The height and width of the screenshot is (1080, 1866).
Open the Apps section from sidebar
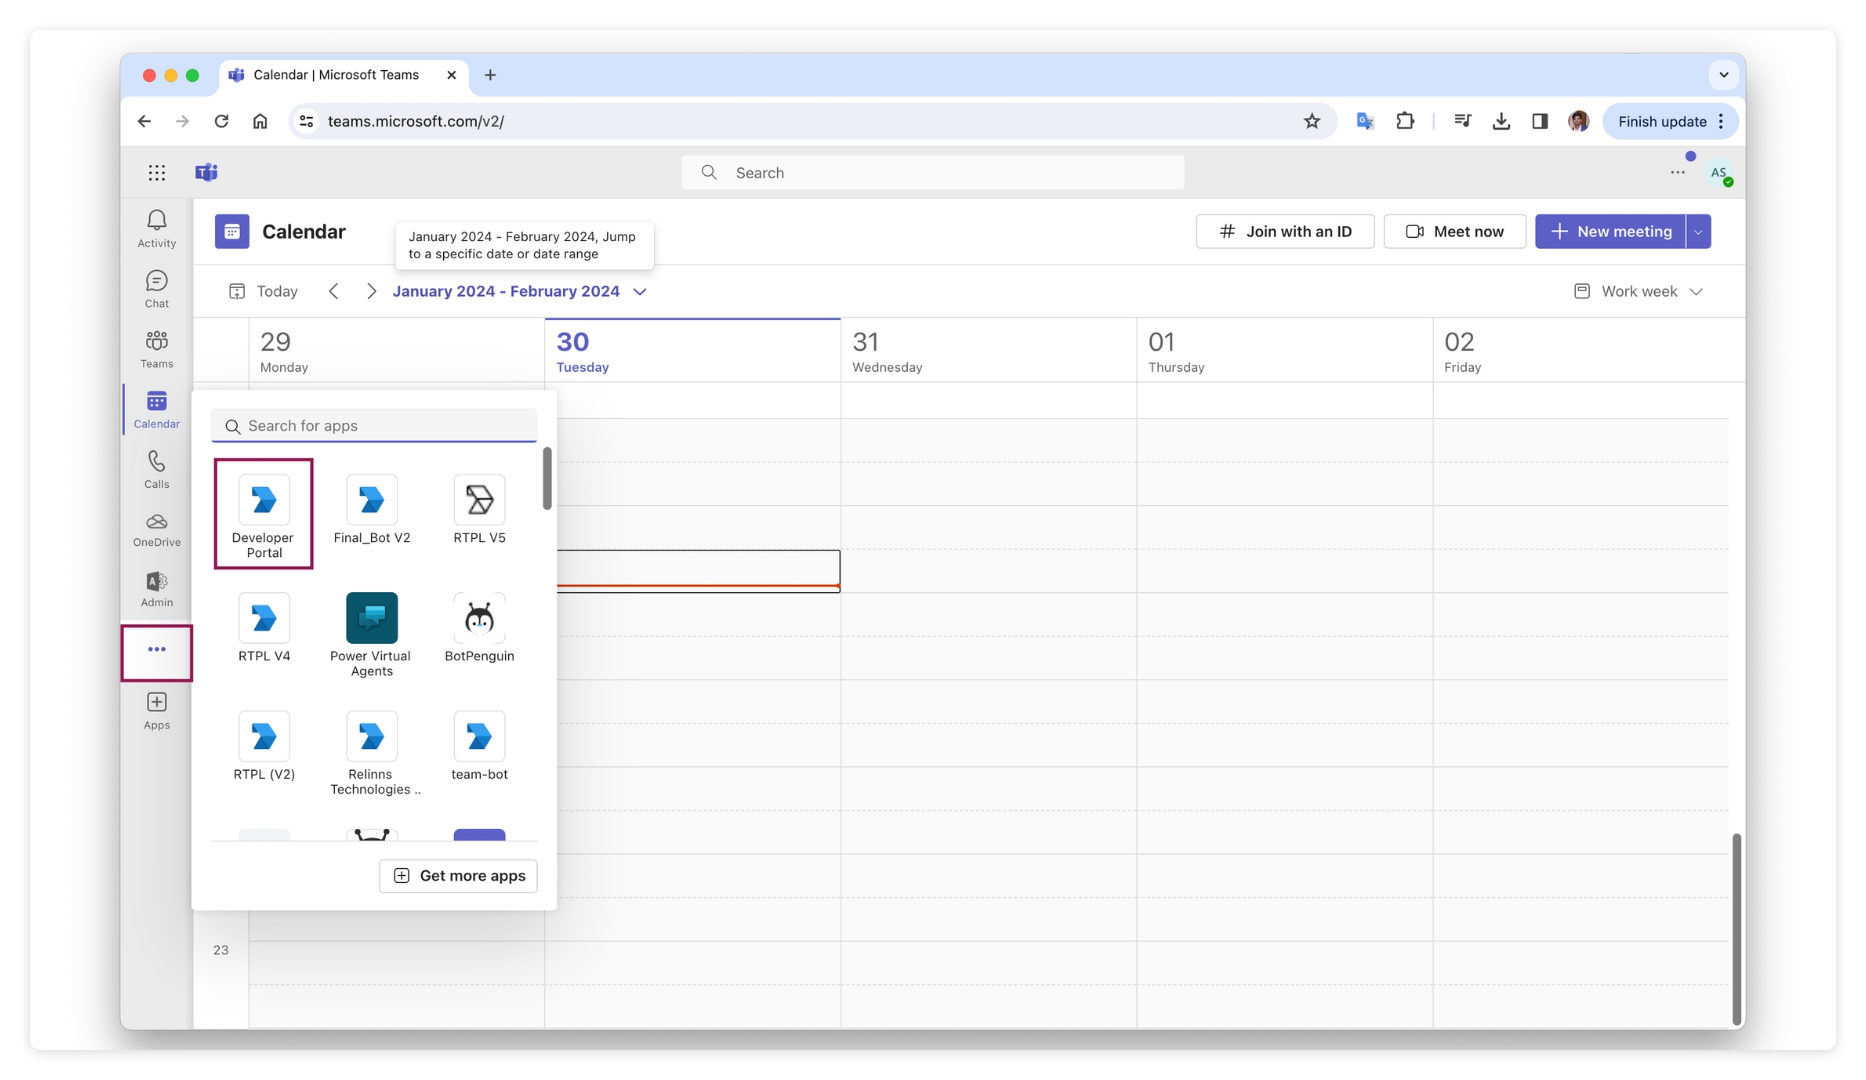pos(156,710)
